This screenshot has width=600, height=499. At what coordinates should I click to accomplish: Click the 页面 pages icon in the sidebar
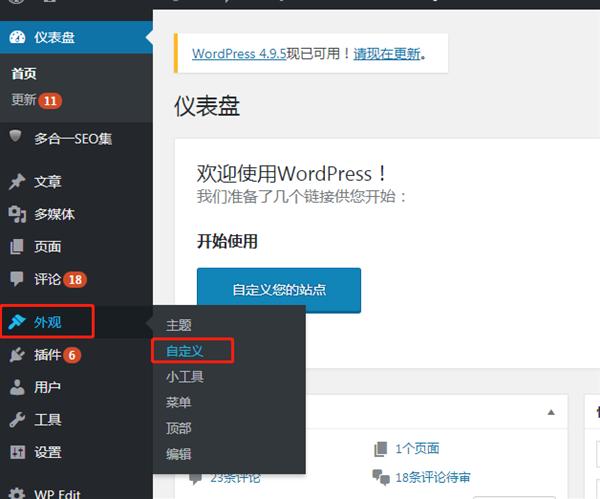[17, 247]
